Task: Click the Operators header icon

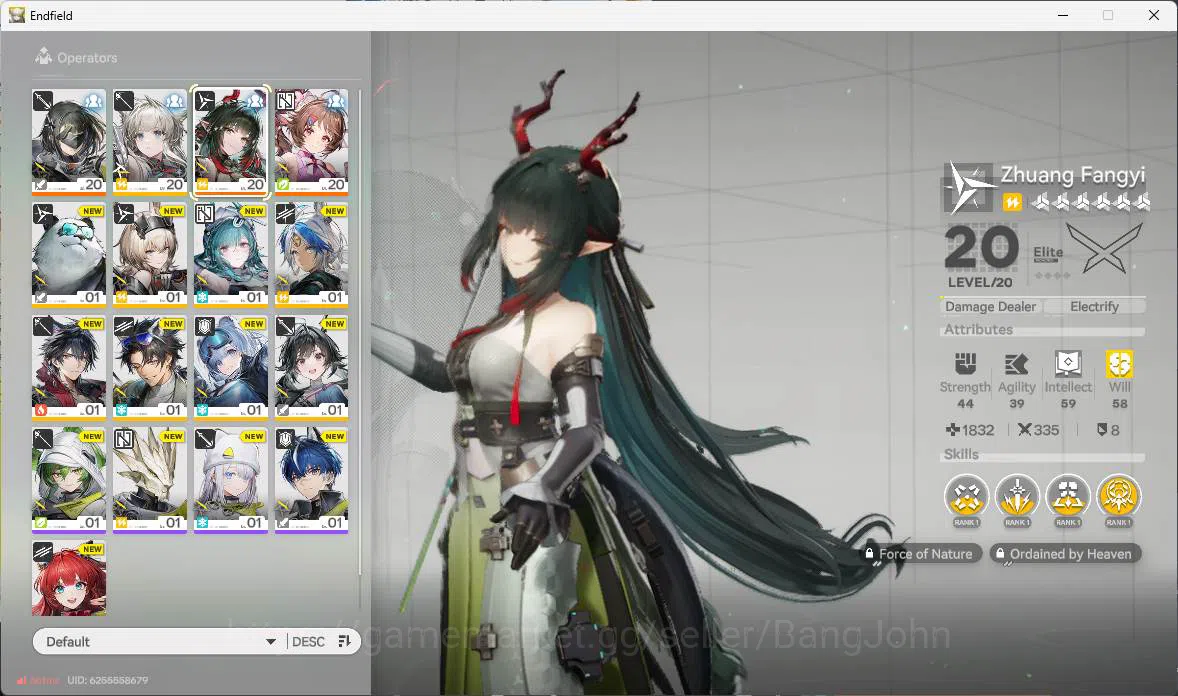Action: coord(43,56)
